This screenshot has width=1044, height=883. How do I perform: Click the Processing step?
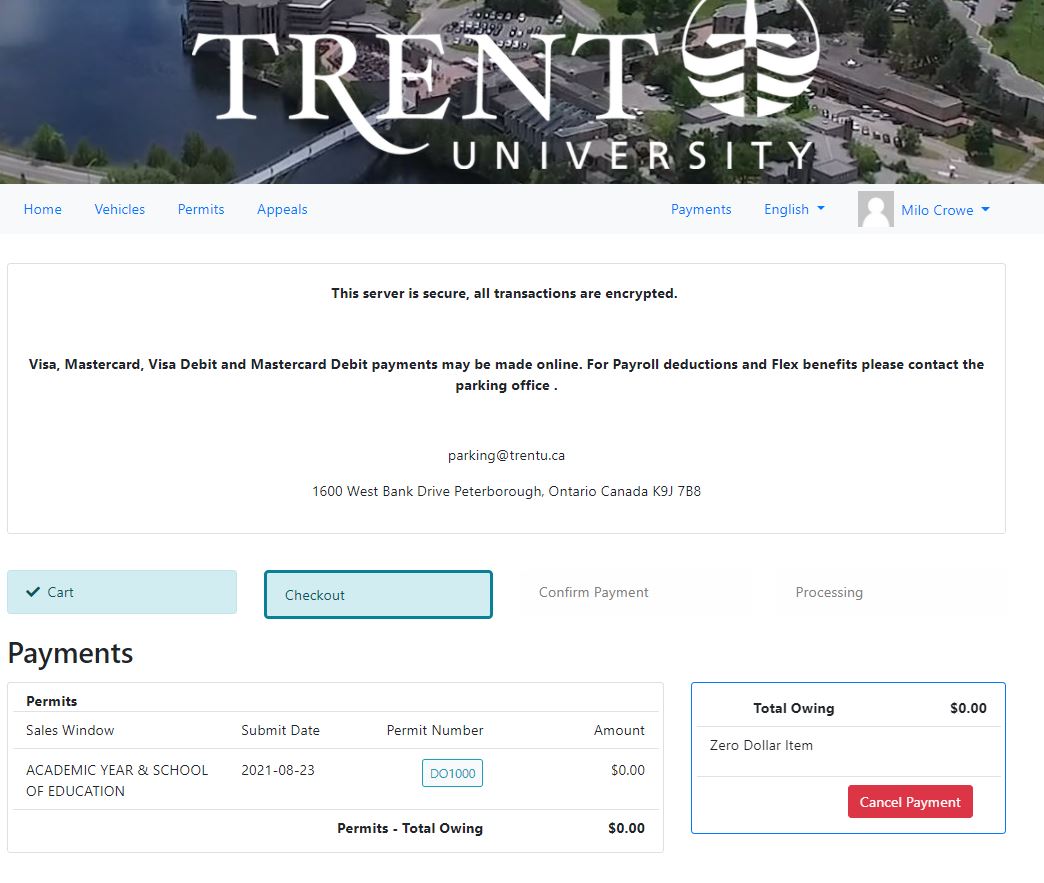(829, 592)
